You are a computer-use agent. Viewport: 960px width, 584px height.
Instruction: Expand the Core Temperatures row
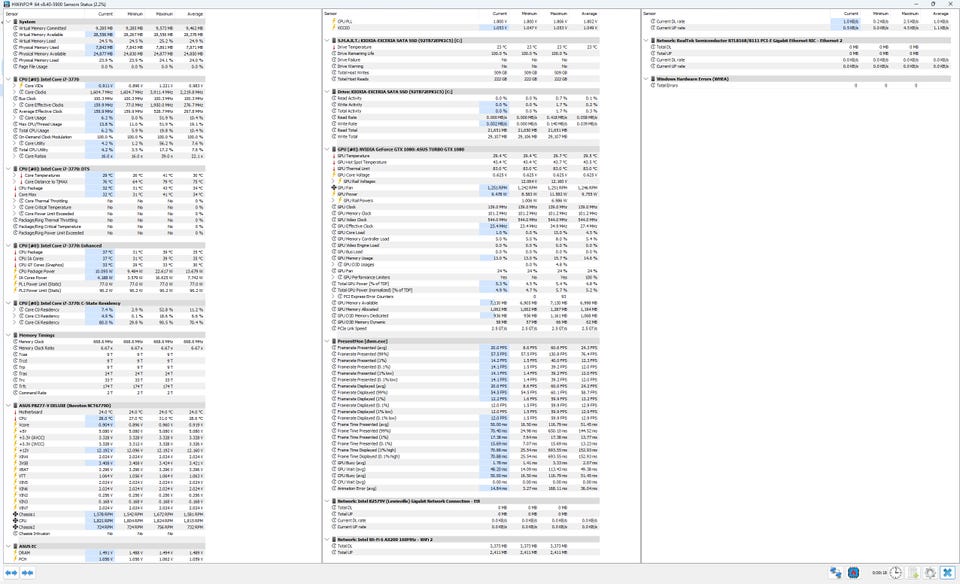tap(15, 175)
